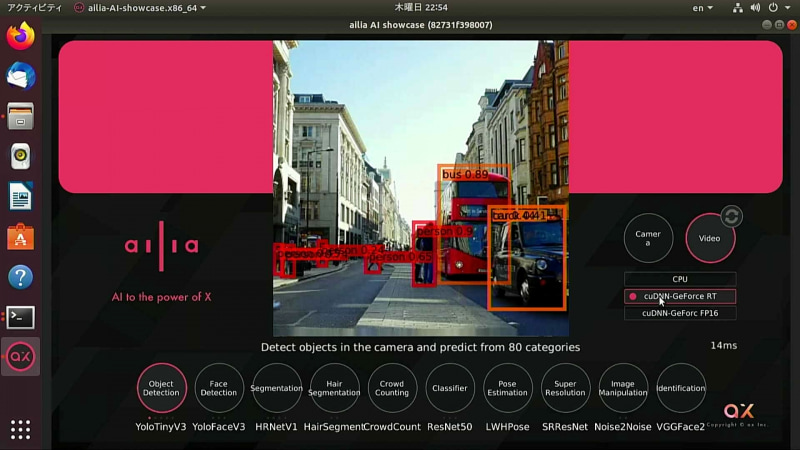This screenshot has height=450, width=800.
Task: Click YoloTinyV3 model label
Action: 161,427
